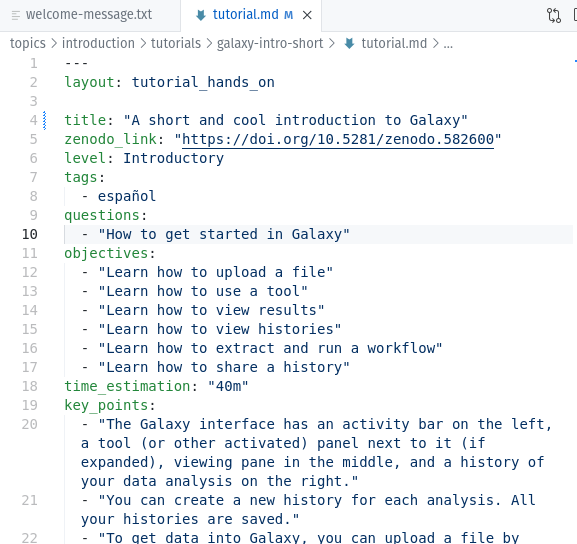The height and width of the screenshot is (544, 577).
Task: Open changes with the compare icon
Action: click(554, 15)
